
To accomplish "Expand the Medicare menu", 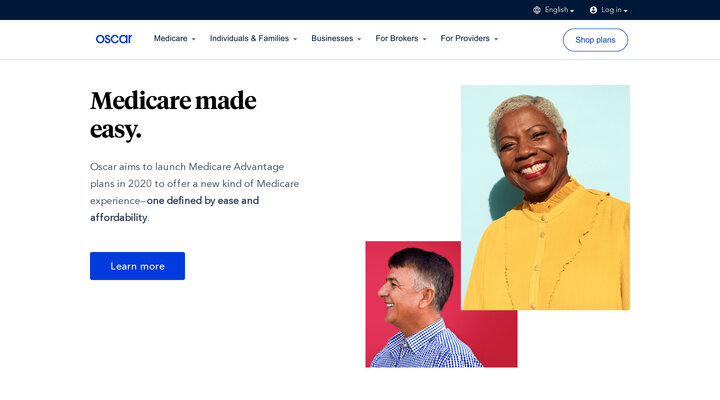I will point(174,39).
